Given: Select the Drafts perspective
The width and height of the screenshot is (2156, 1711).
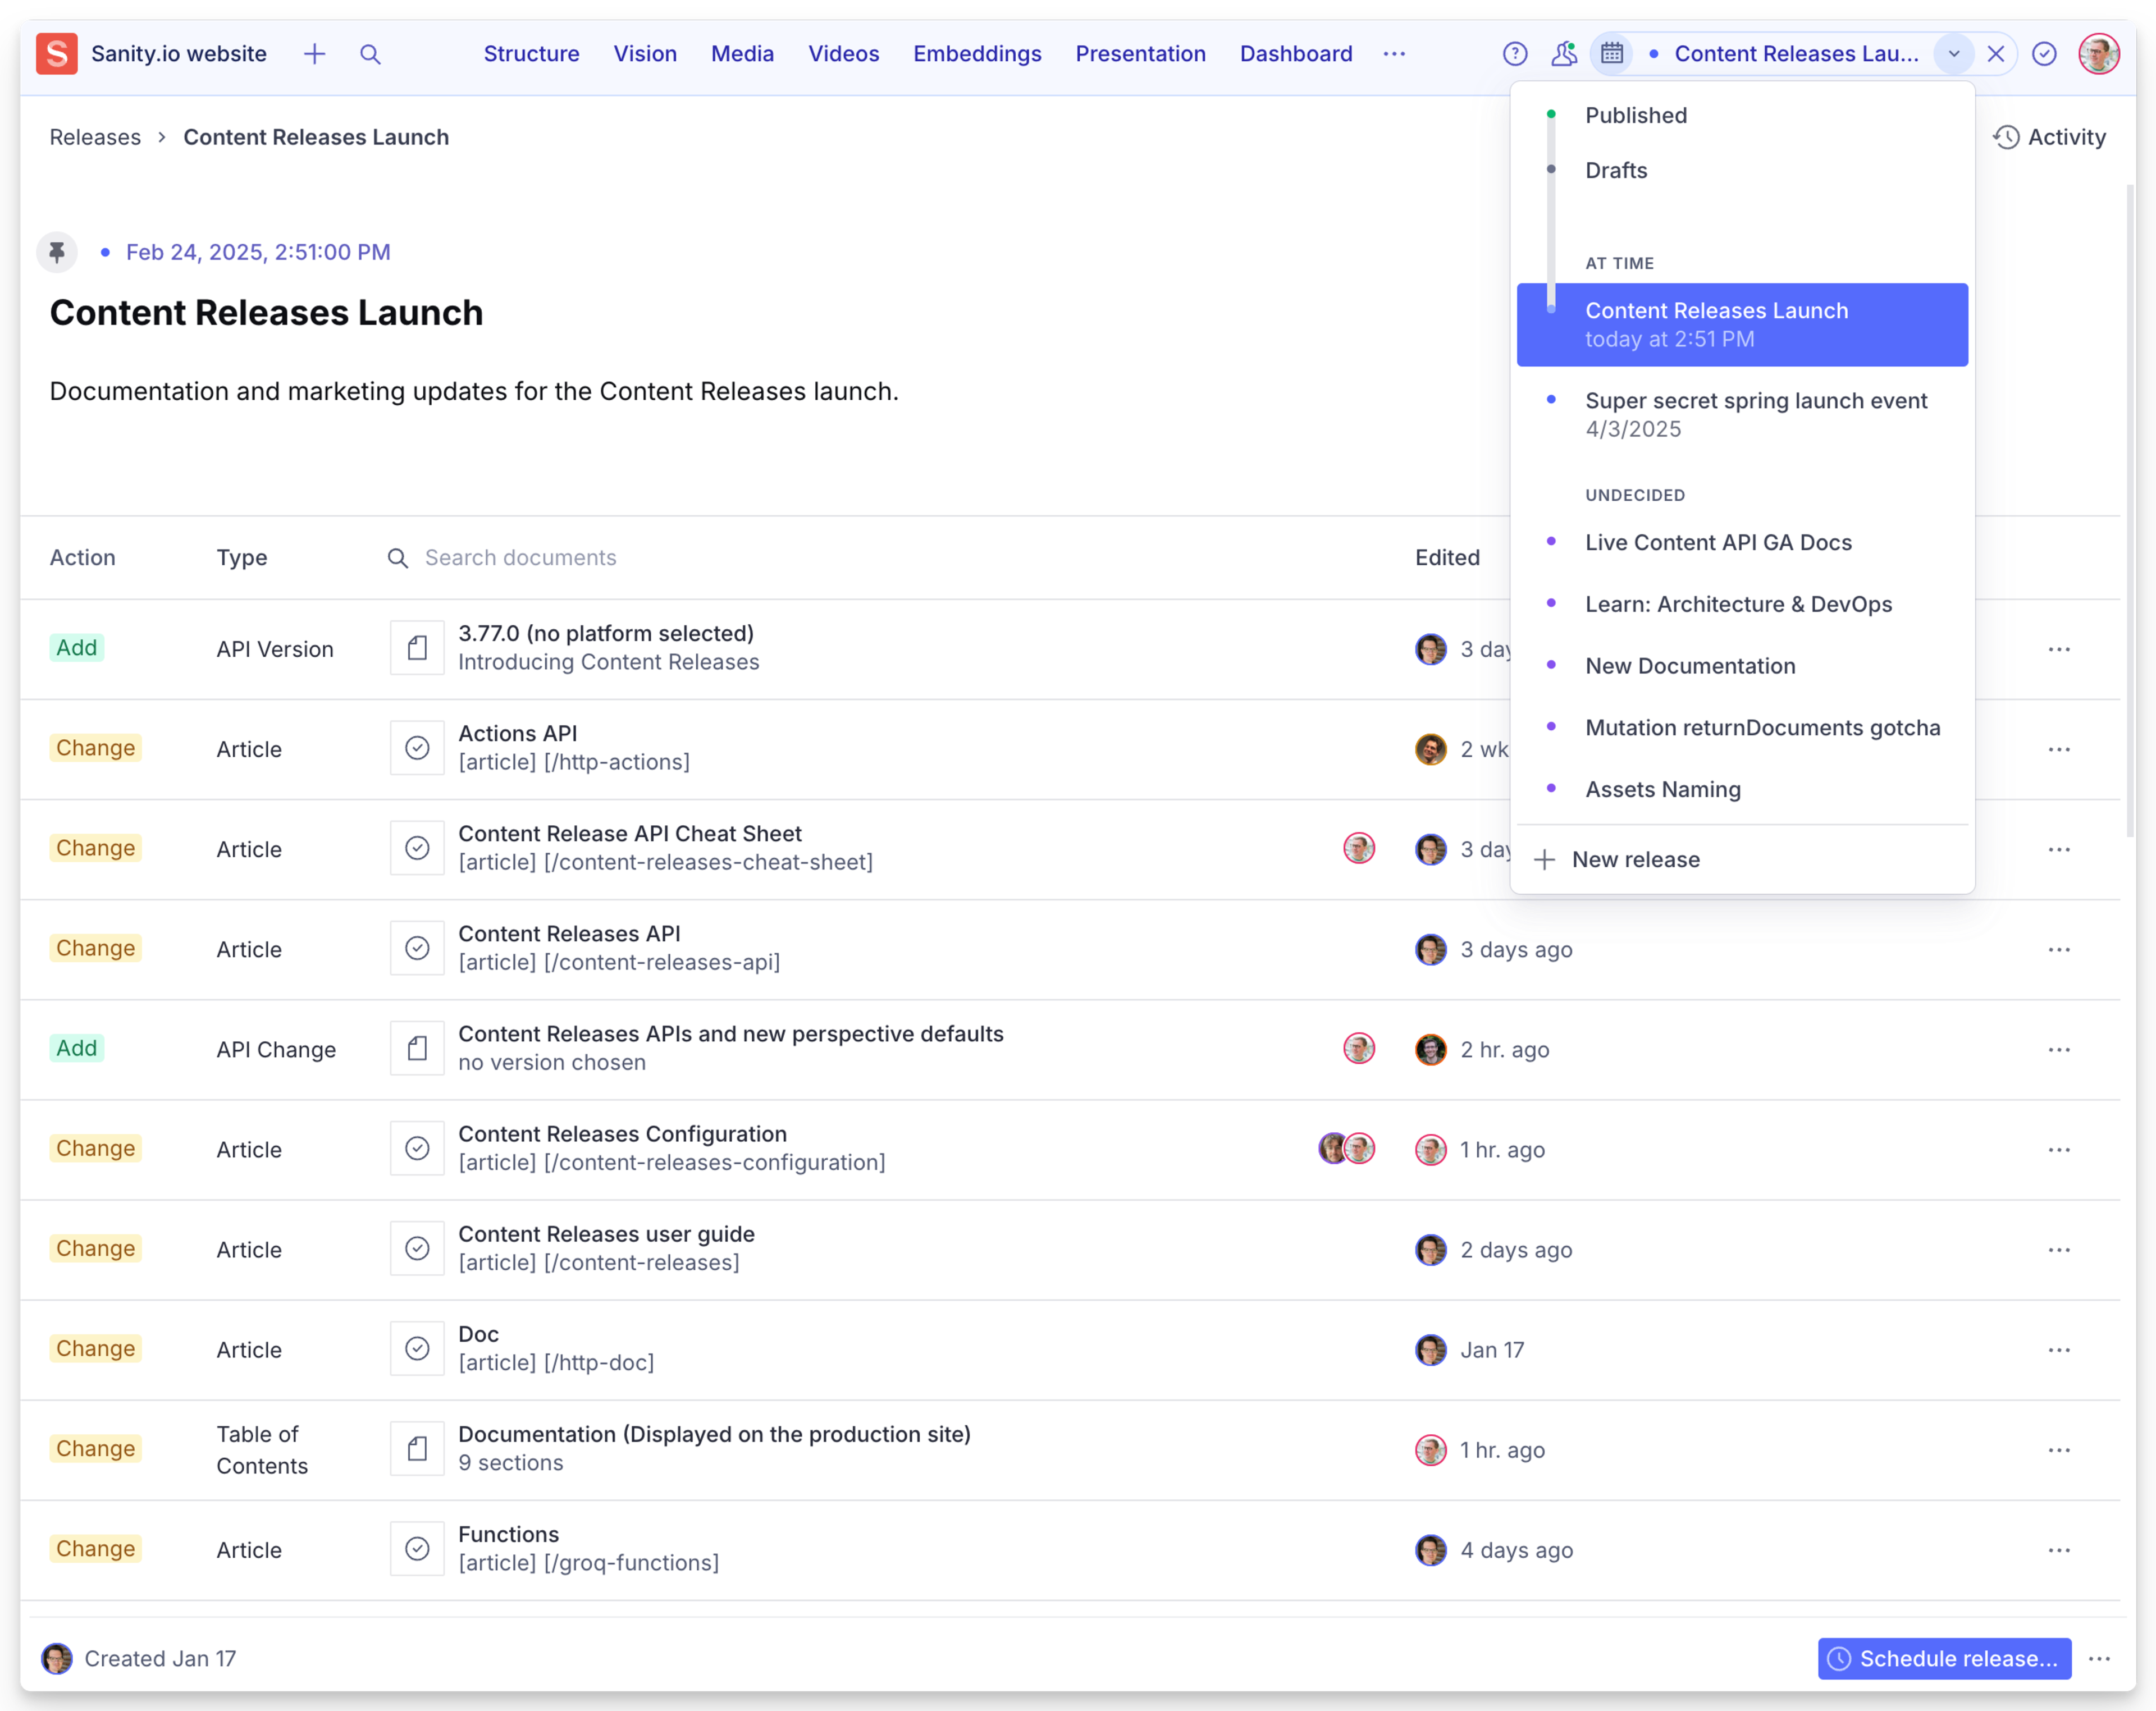Looking at the screenshot, I should tap(1742, 171).
